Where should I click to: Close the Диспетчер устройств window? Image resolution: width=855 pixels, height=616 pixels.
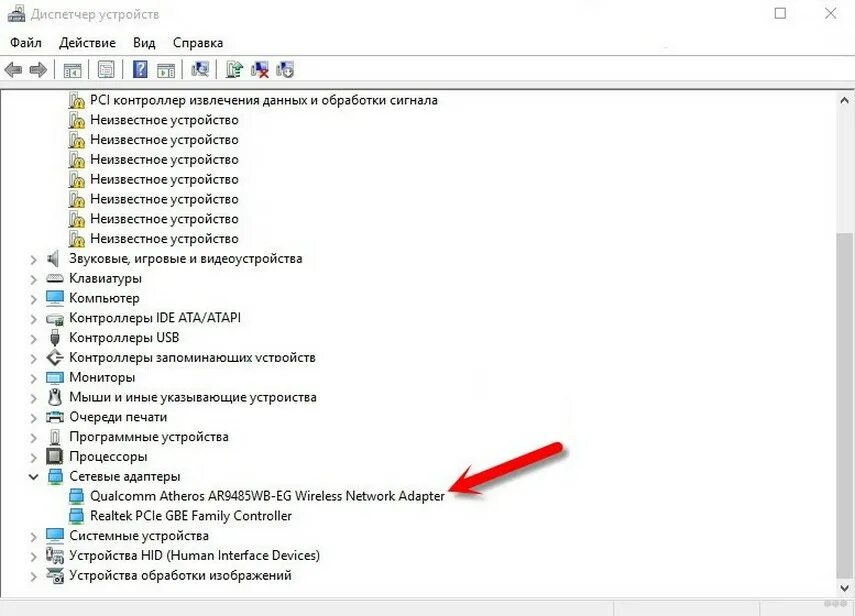[x=830, y=13]
